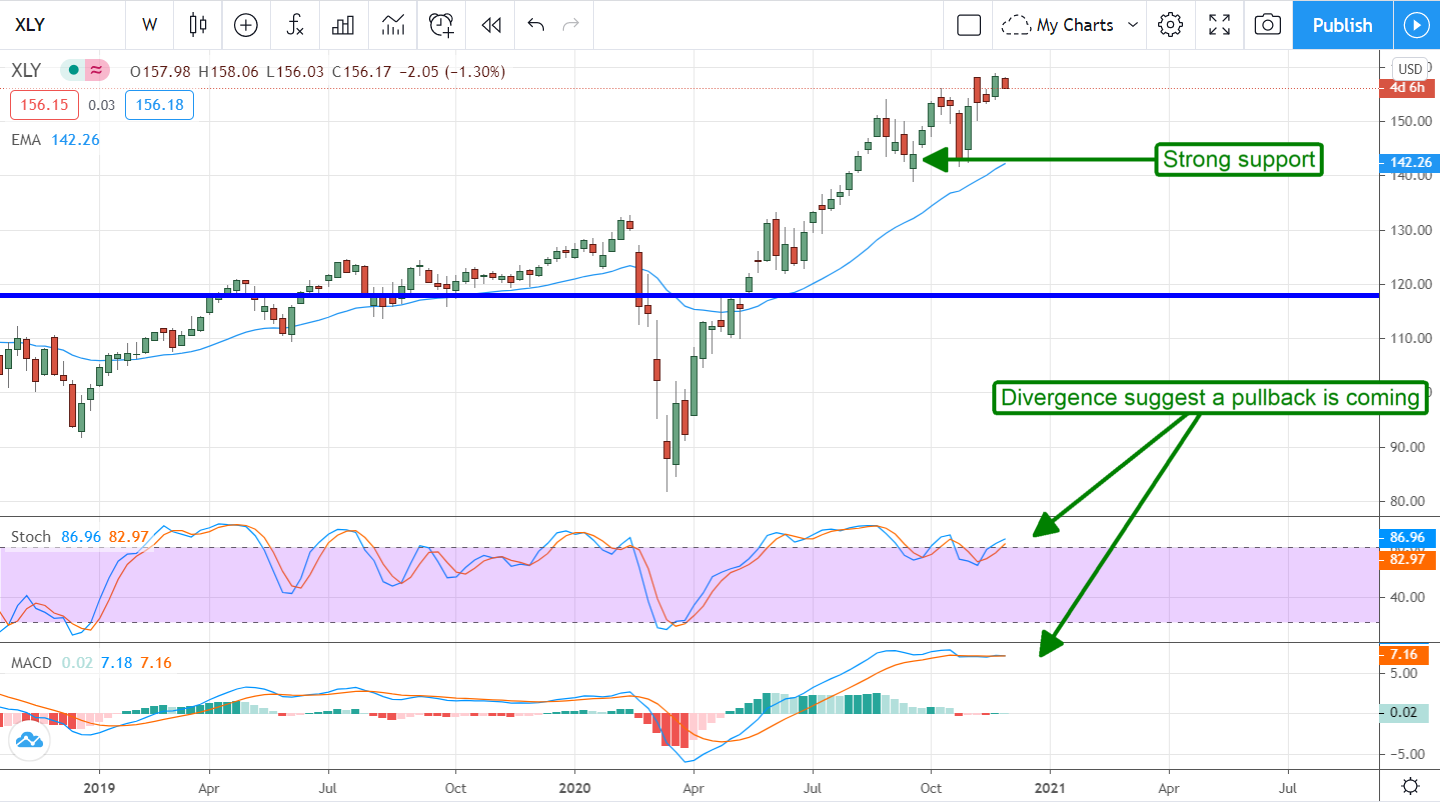Click the USD currency label
This screenshot has width=1440, height=803.
coord(1410,69)
